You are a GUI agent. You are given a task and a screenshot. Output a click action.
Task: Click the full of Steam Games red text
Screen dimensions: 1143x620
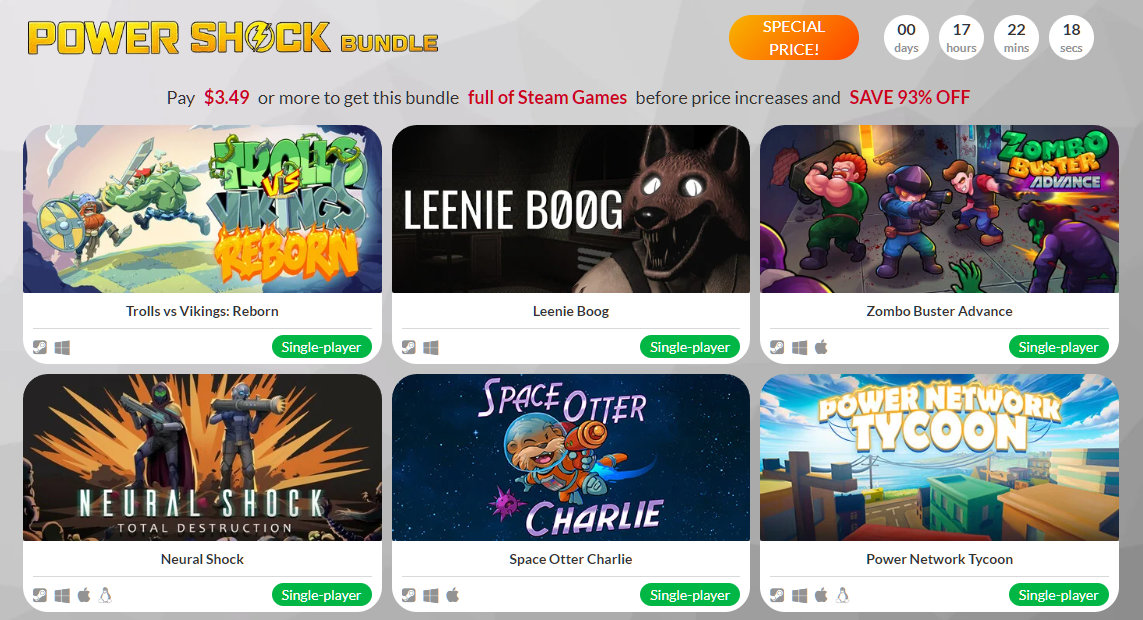(547, 98)
